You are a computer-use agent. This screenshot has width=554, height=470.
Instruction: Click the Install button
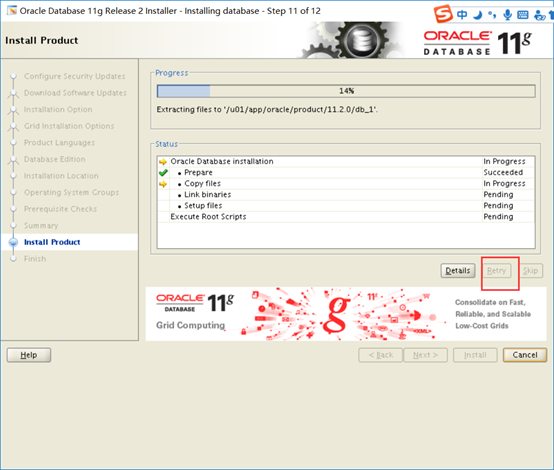coord(475,355)
